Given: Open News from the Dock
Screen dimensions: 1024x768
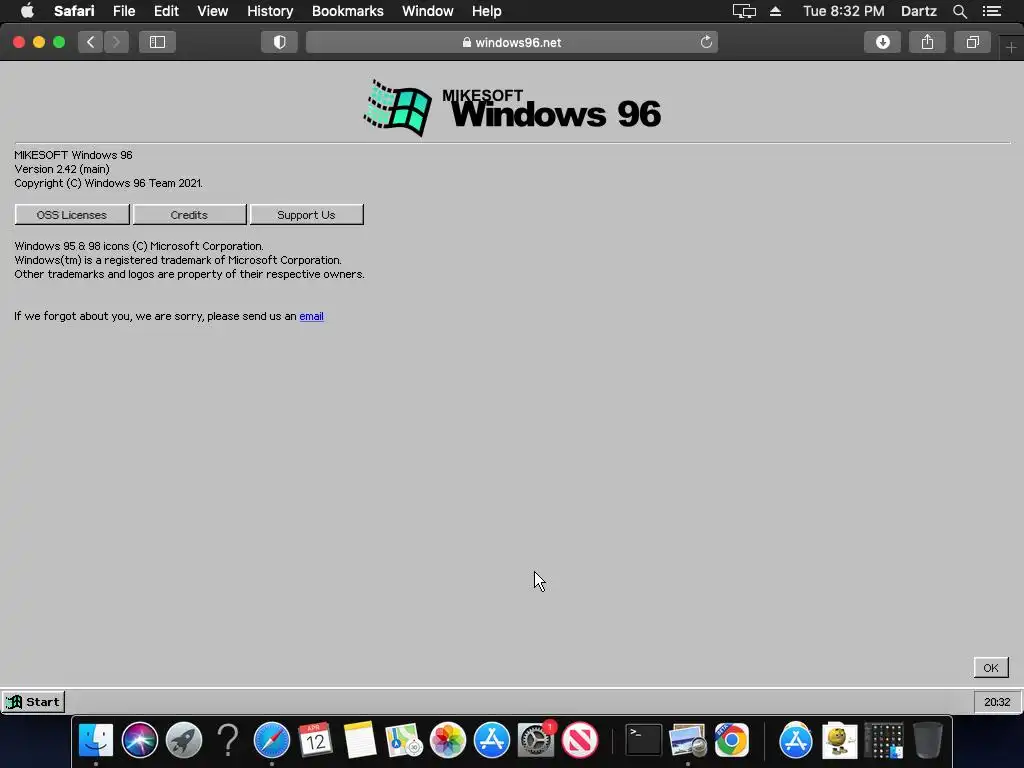Looking at the screenshot, I should coord(580,740).
